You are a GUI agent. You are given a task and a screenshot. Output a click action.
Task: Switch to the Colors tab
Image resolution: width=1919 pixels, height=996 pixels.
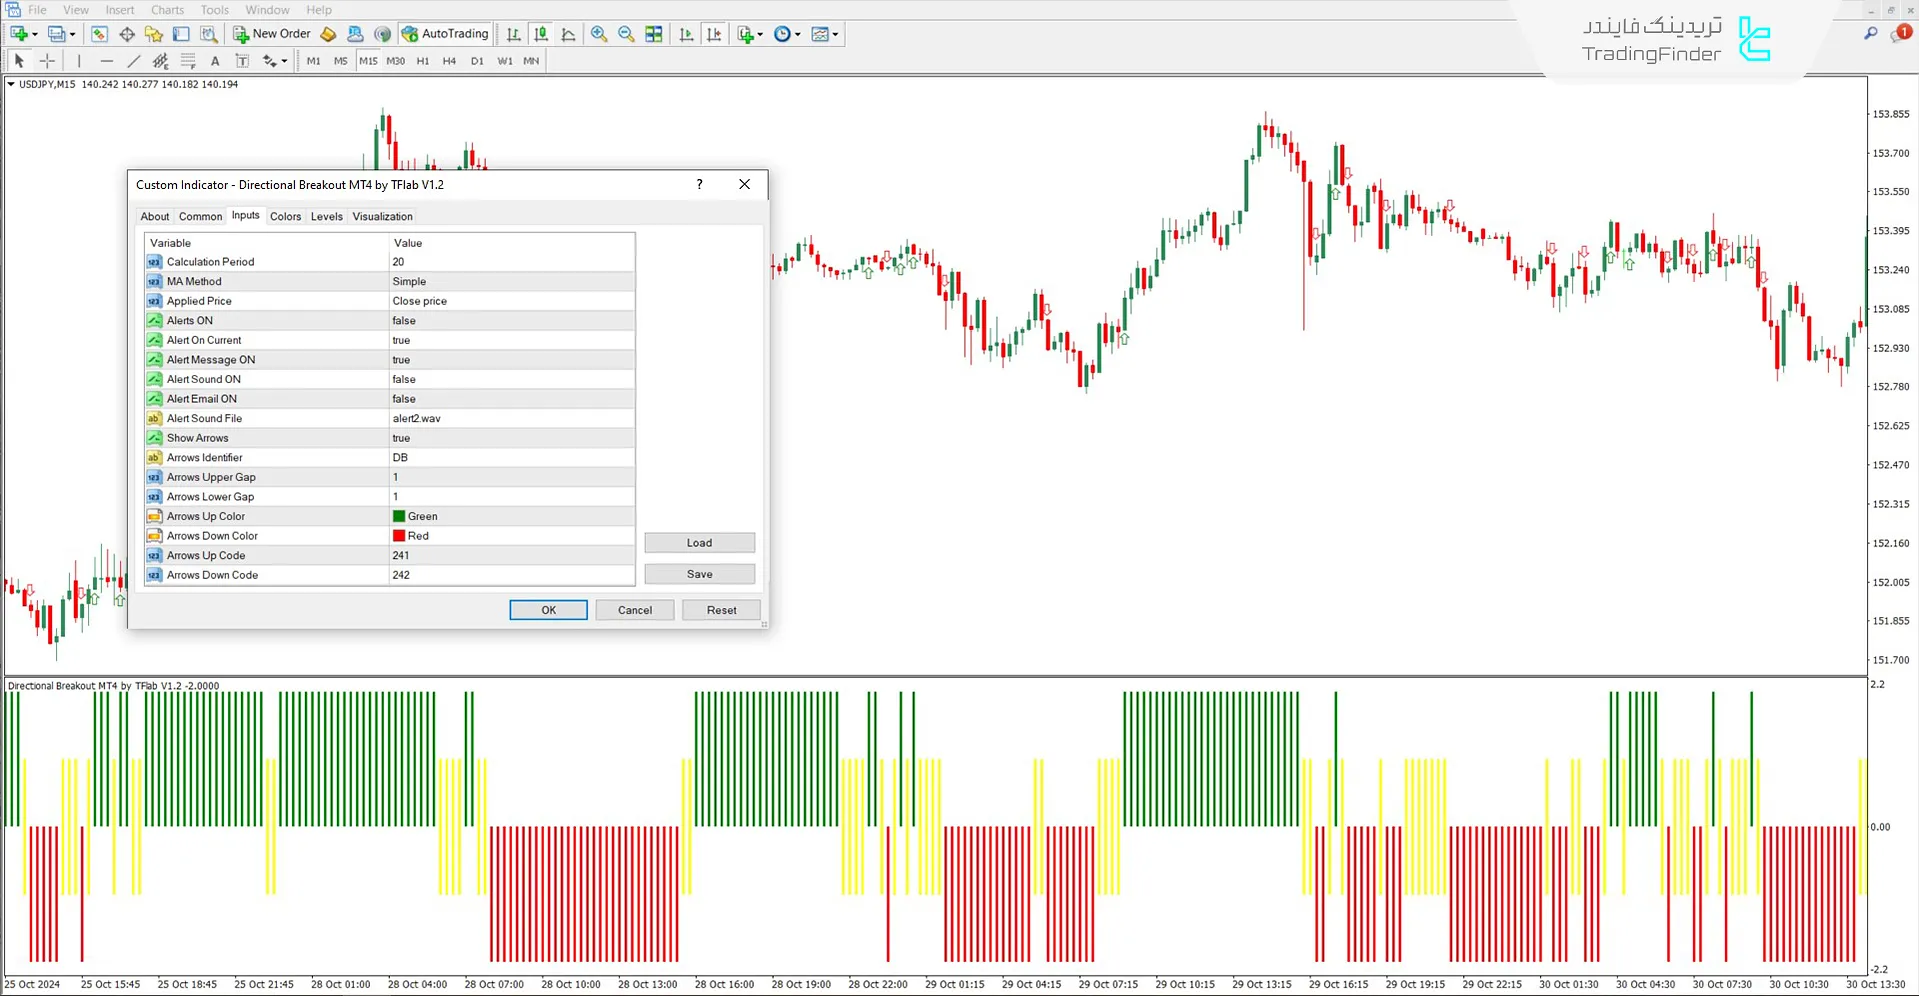[x=285, y=216]
